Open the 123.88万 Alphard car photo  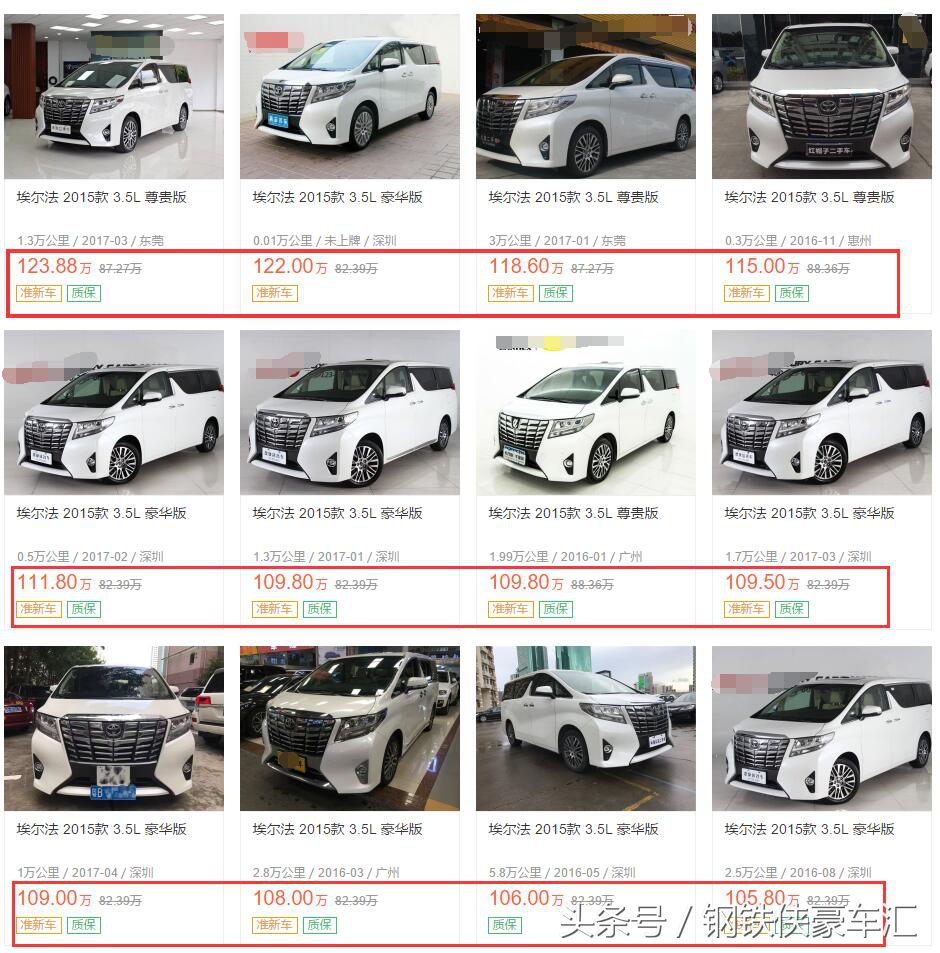coord(114,97)
